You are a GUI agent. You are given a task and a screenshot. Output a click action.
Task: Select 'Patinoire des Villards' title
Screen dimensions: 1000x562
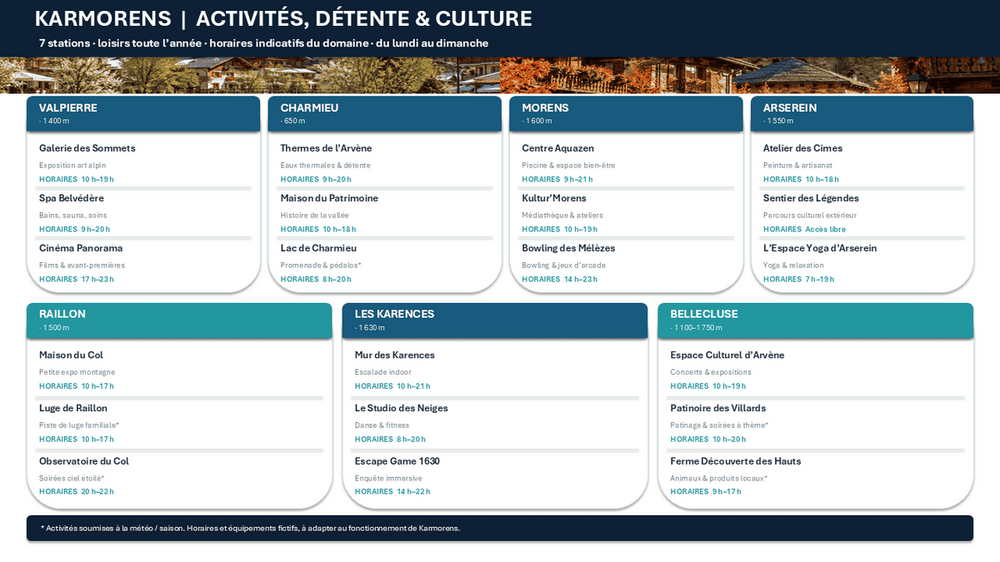click(718, 408)
